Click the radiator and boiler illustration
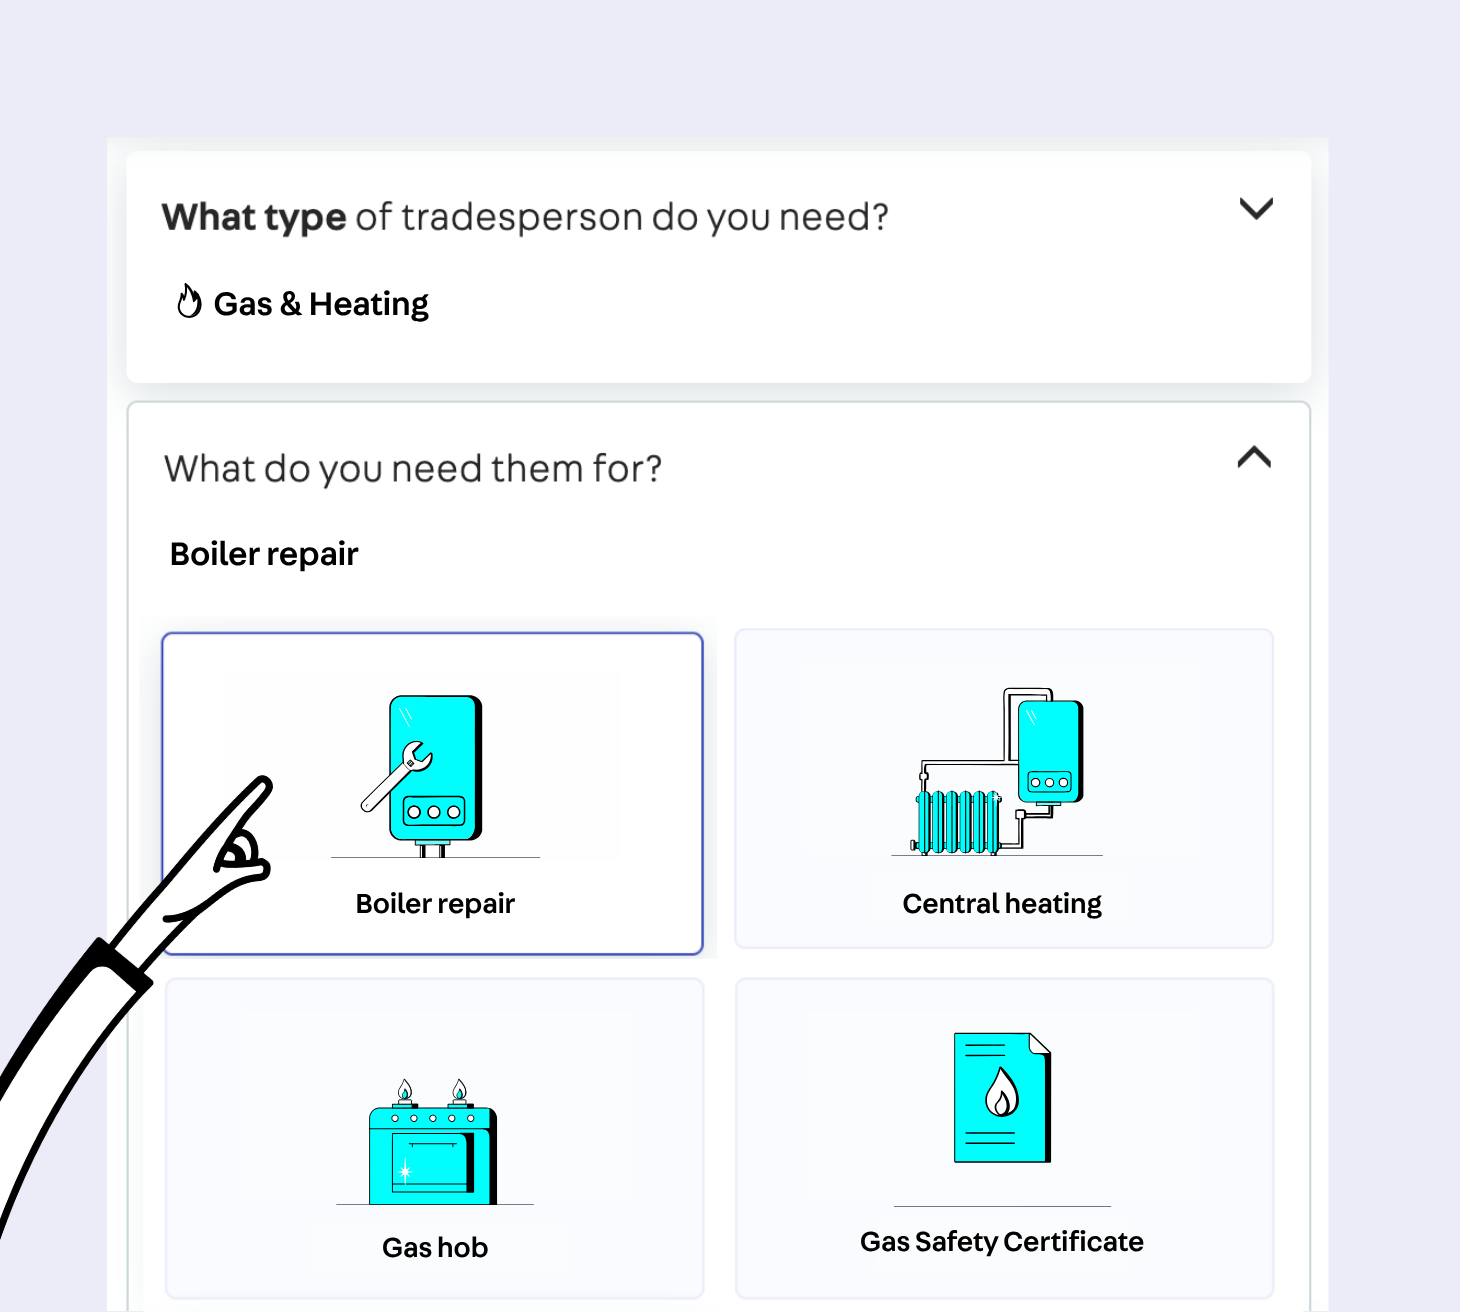Screen dimensions: 1460x1312 (1000, 772)
